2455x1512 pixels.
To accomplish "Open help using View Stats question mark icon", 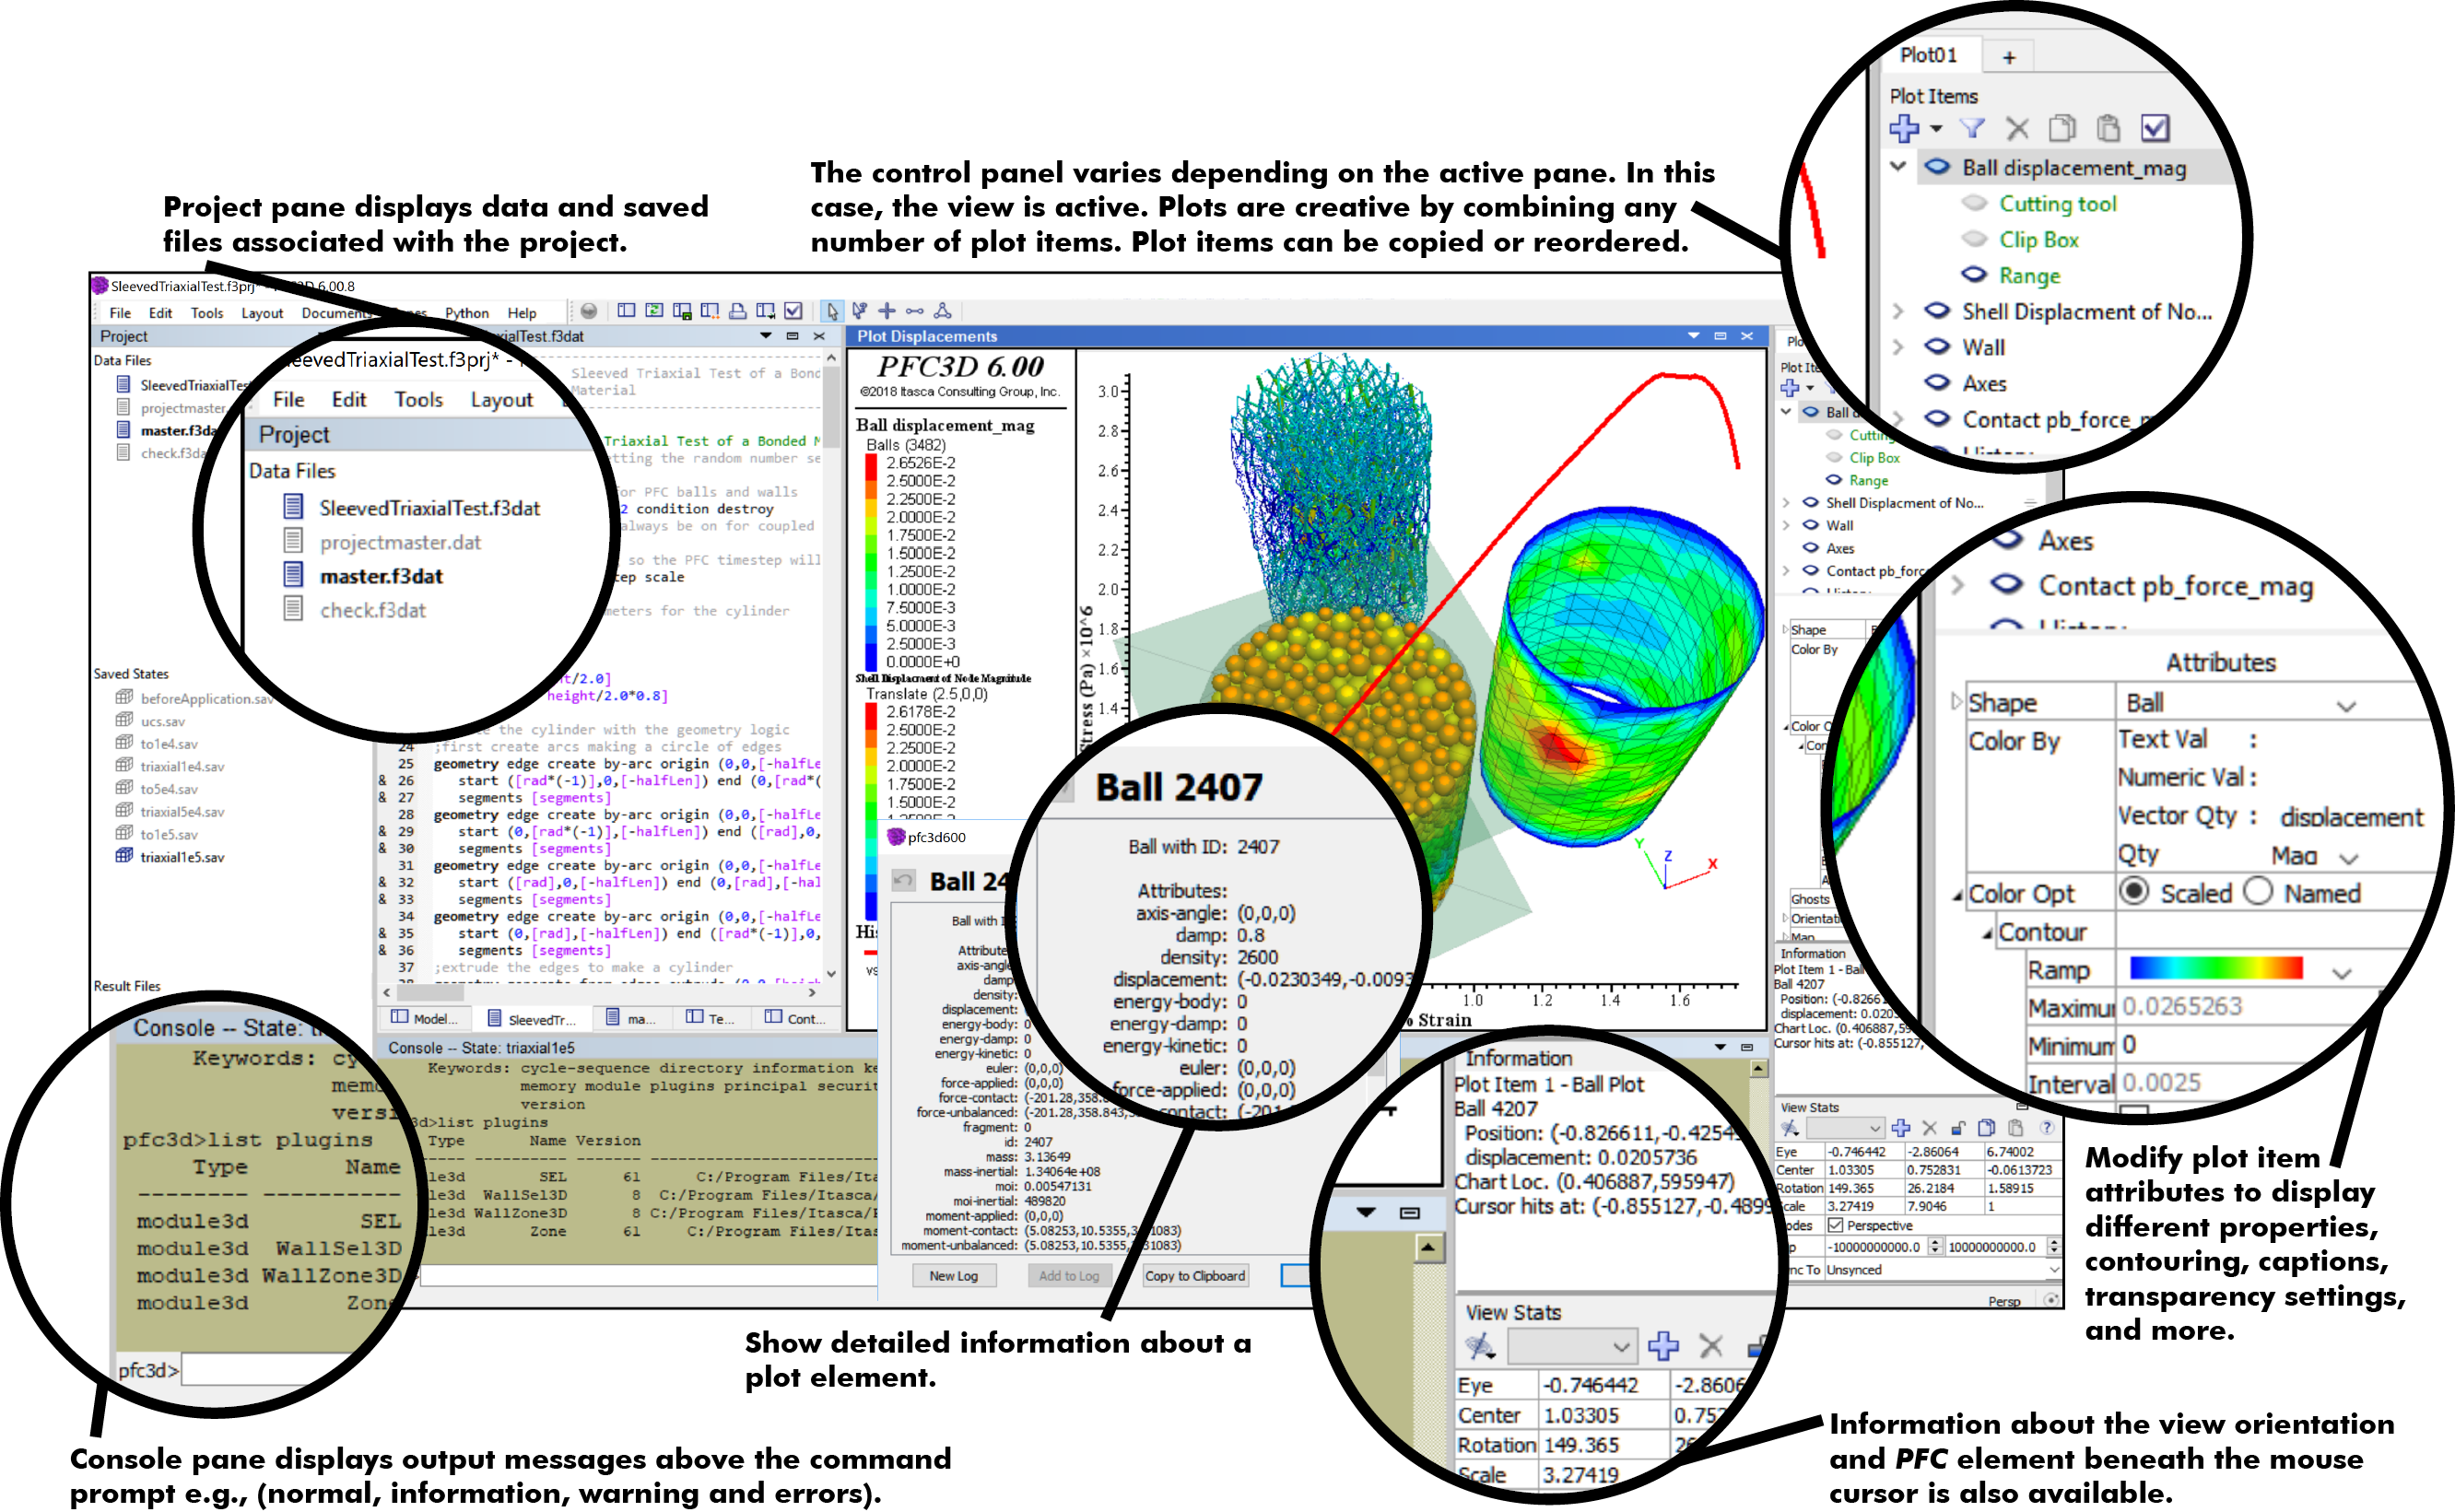I will [2047, 1128].
